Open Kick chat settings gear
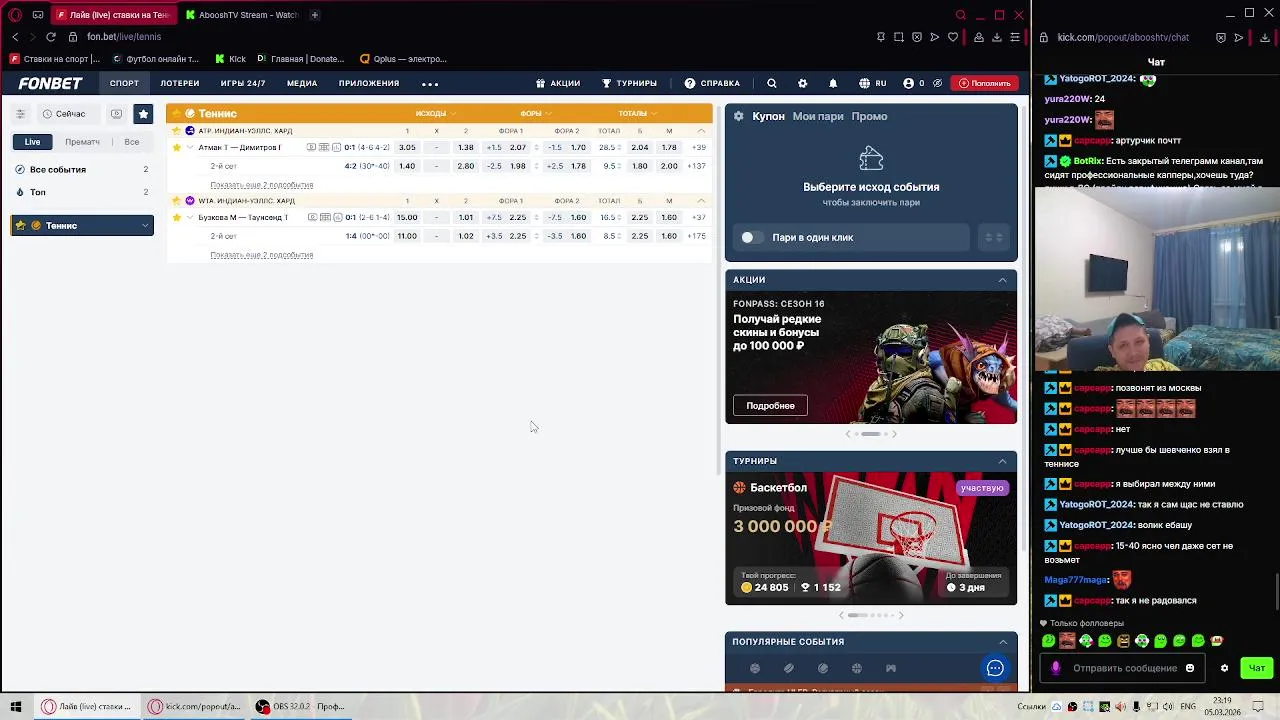The height and width of the screenshot is (720, 1280). (x=1224, y=668)
